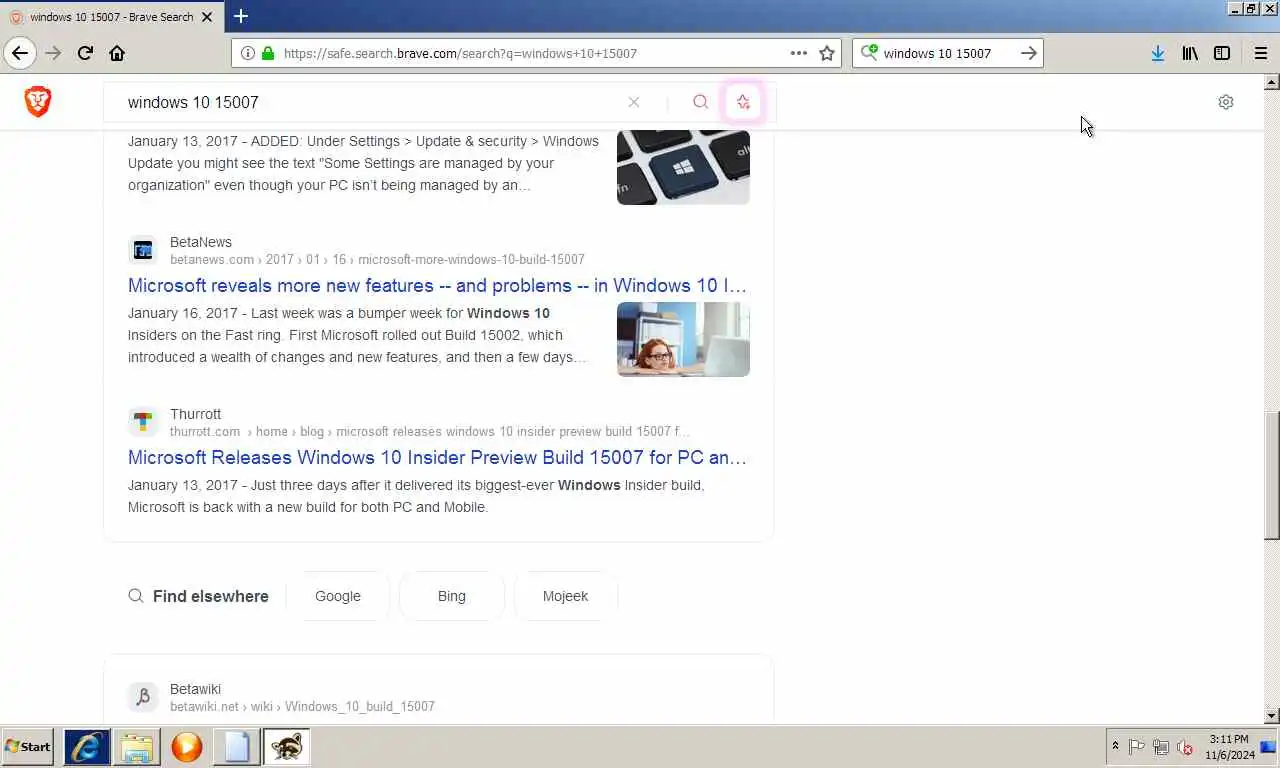This screenshot has height=768, width=1280.
Task: Submit the search box arrow button
Action: (x=1029, y=53)
